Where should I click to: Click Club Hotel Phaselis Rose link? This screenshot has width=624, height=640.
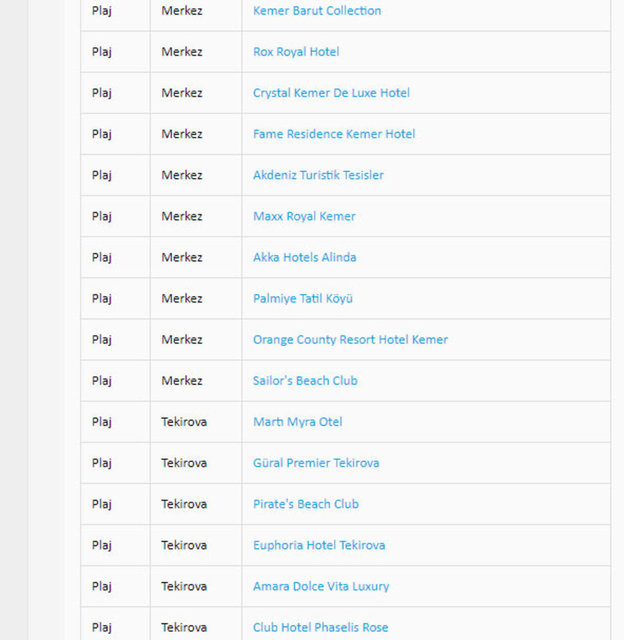point(320,627)
